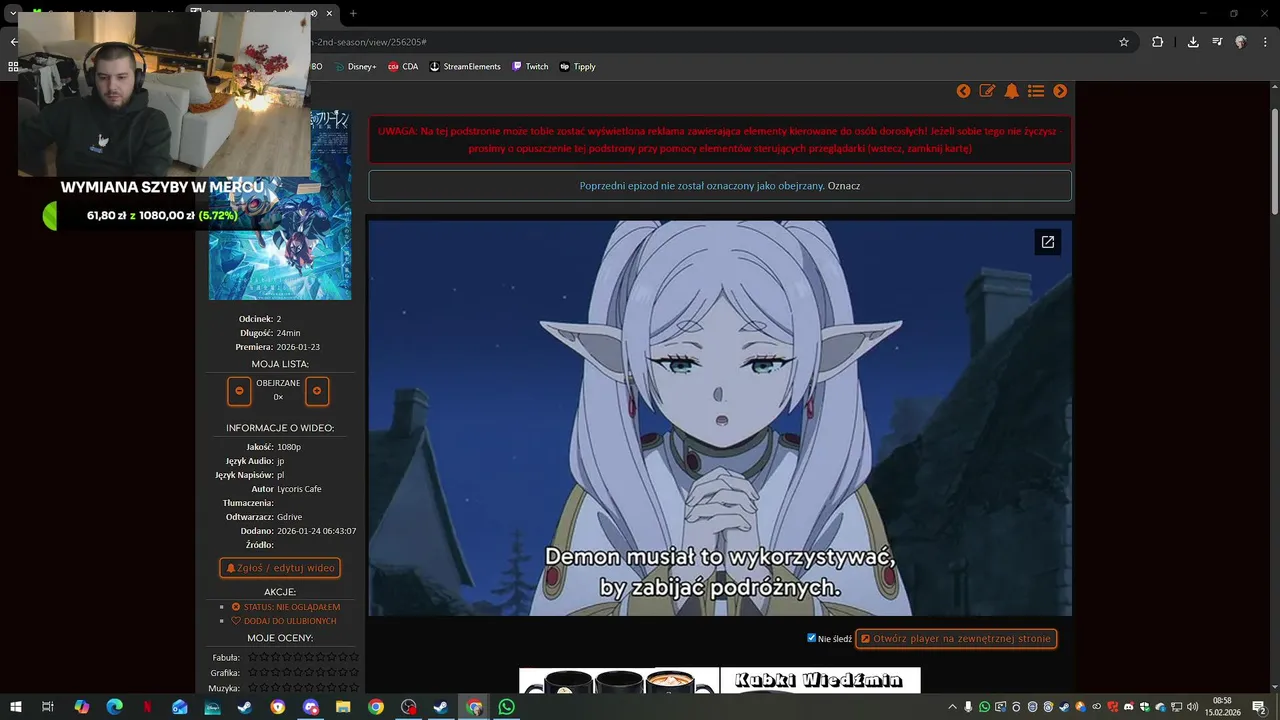The height and width of the screenshot is (720, 1280).
Task: Open Task View in taskbar
Action: pos(47,707)
